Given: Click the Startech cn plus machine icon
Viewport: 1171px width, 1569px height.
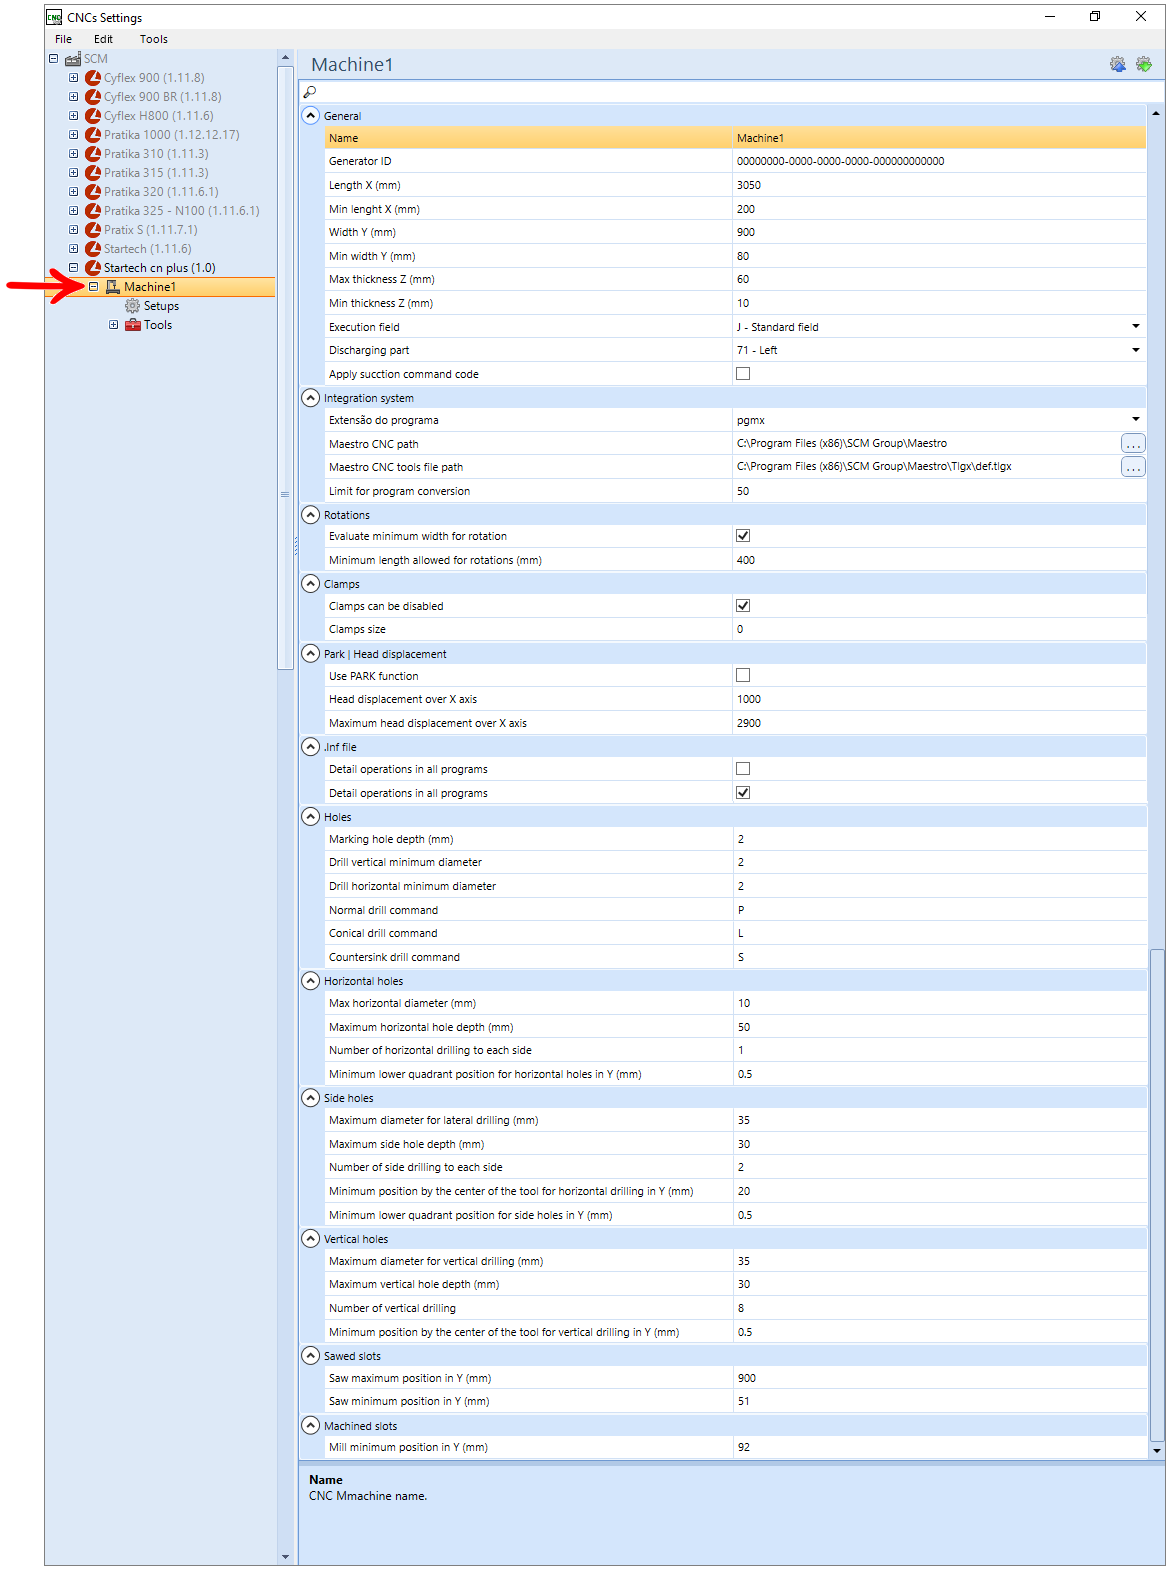Looking at the screenshot, I should [x=93, y=268].
